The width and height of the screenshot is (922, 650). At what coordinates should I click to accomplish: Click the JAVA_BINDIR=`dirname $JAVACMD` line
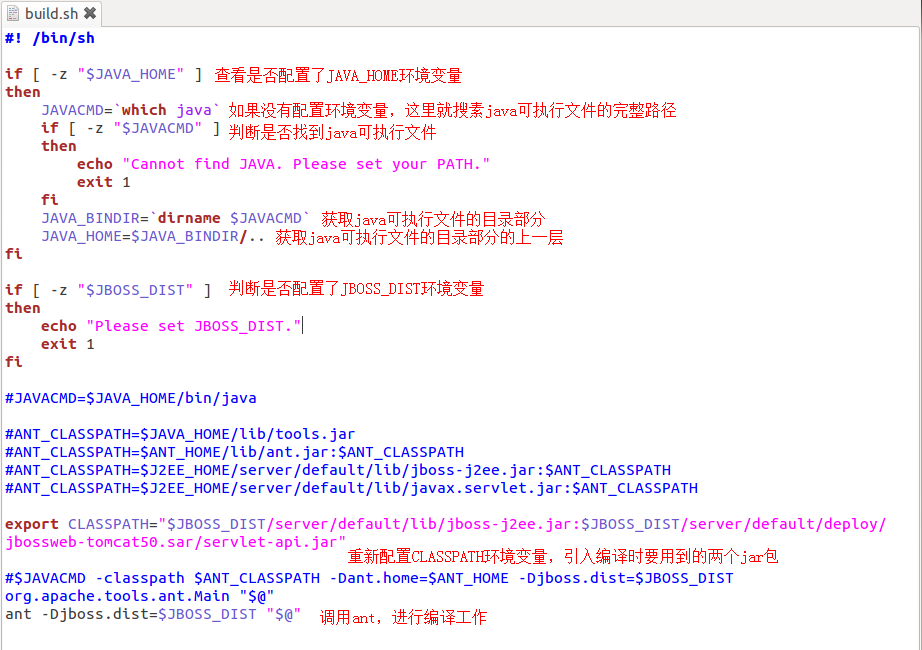176,218
